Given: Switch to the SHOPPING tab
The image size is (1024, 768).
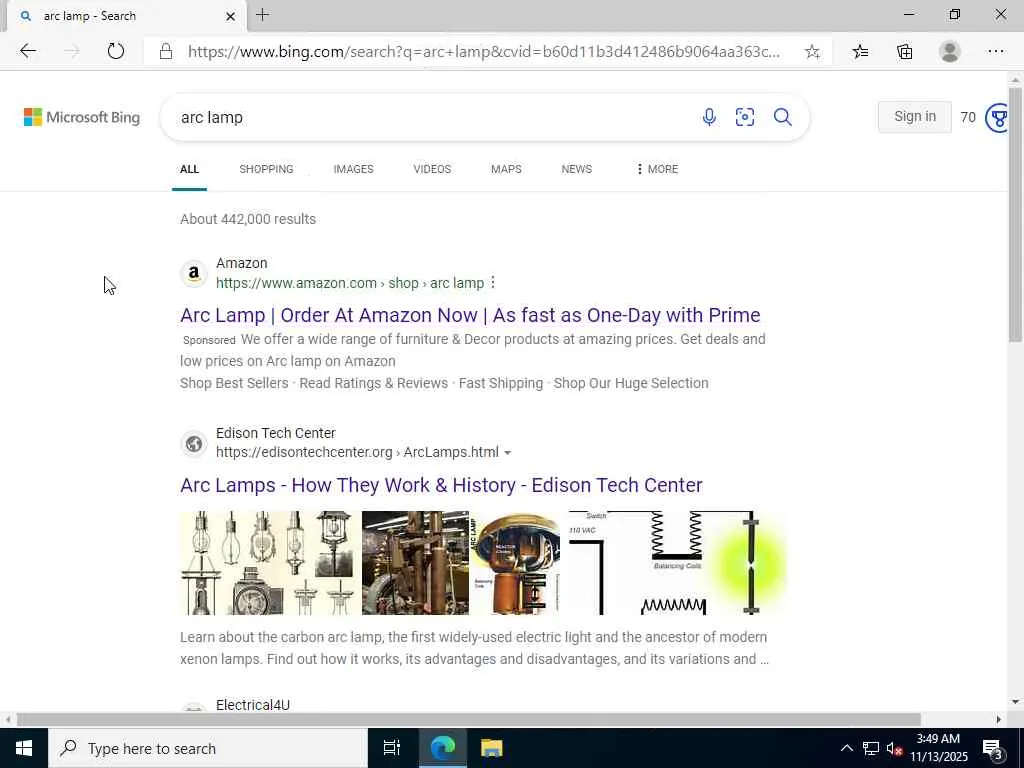Looking at the screenshot, I should coord(266,169).
